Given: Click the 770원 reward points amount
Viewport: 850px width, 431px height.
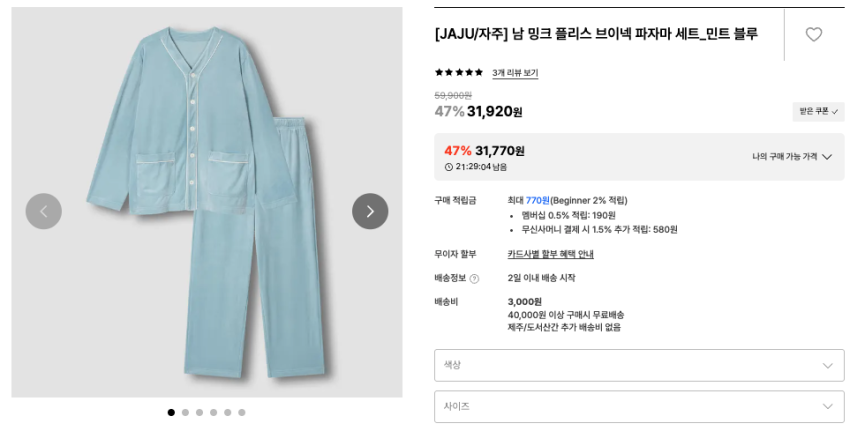Looking at the screenshot, I should coord(537,200).
